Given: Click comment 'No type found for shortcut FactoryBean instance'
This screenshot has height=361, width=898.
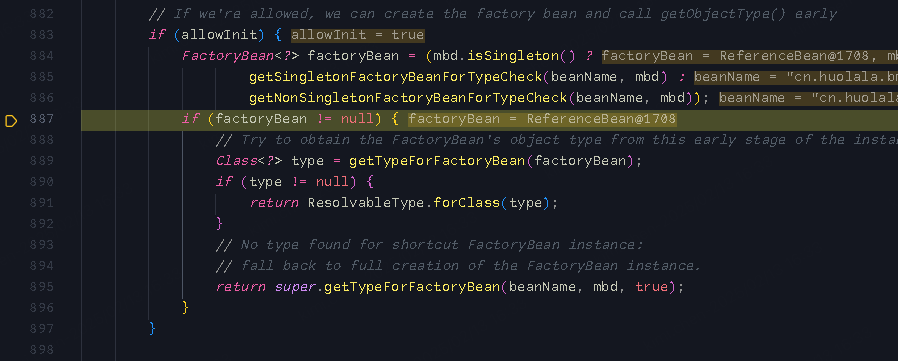Looking at the screenshot, I should click(430, 245).
